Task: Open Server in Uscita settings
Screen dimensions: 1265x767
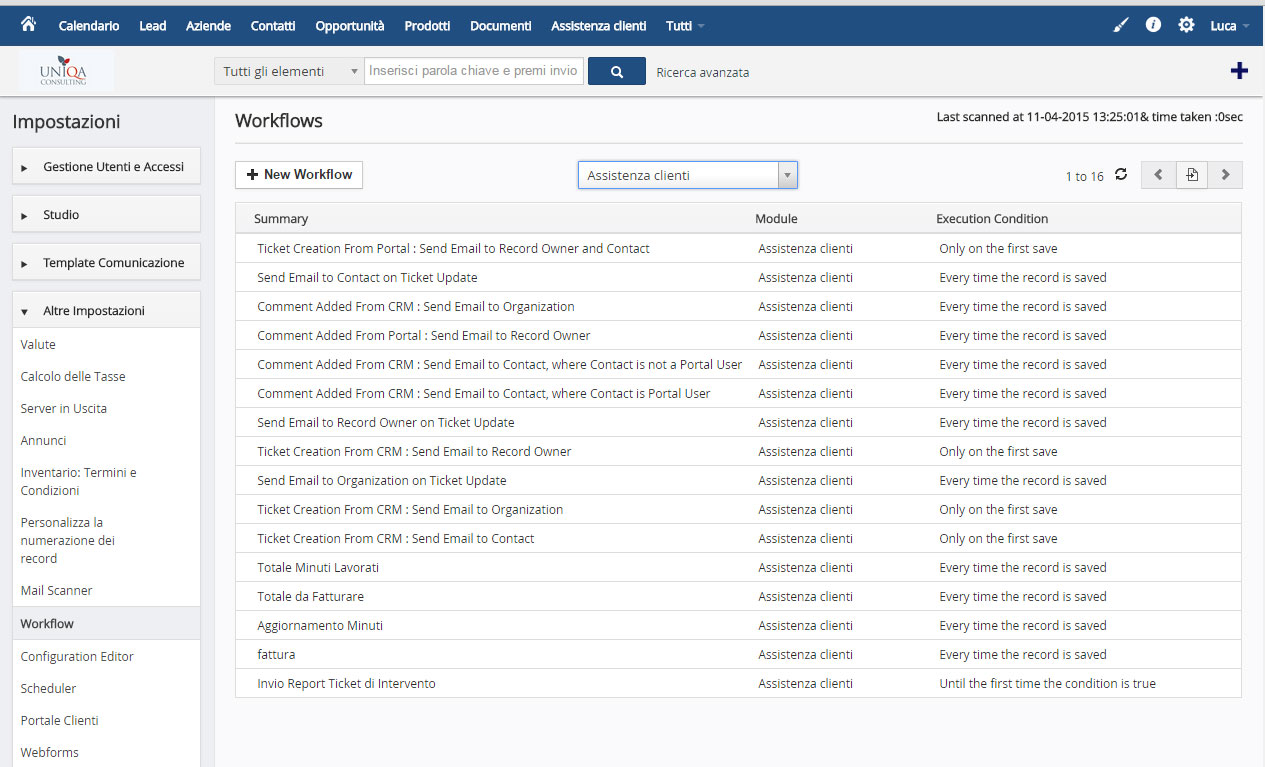Action: 64,409
